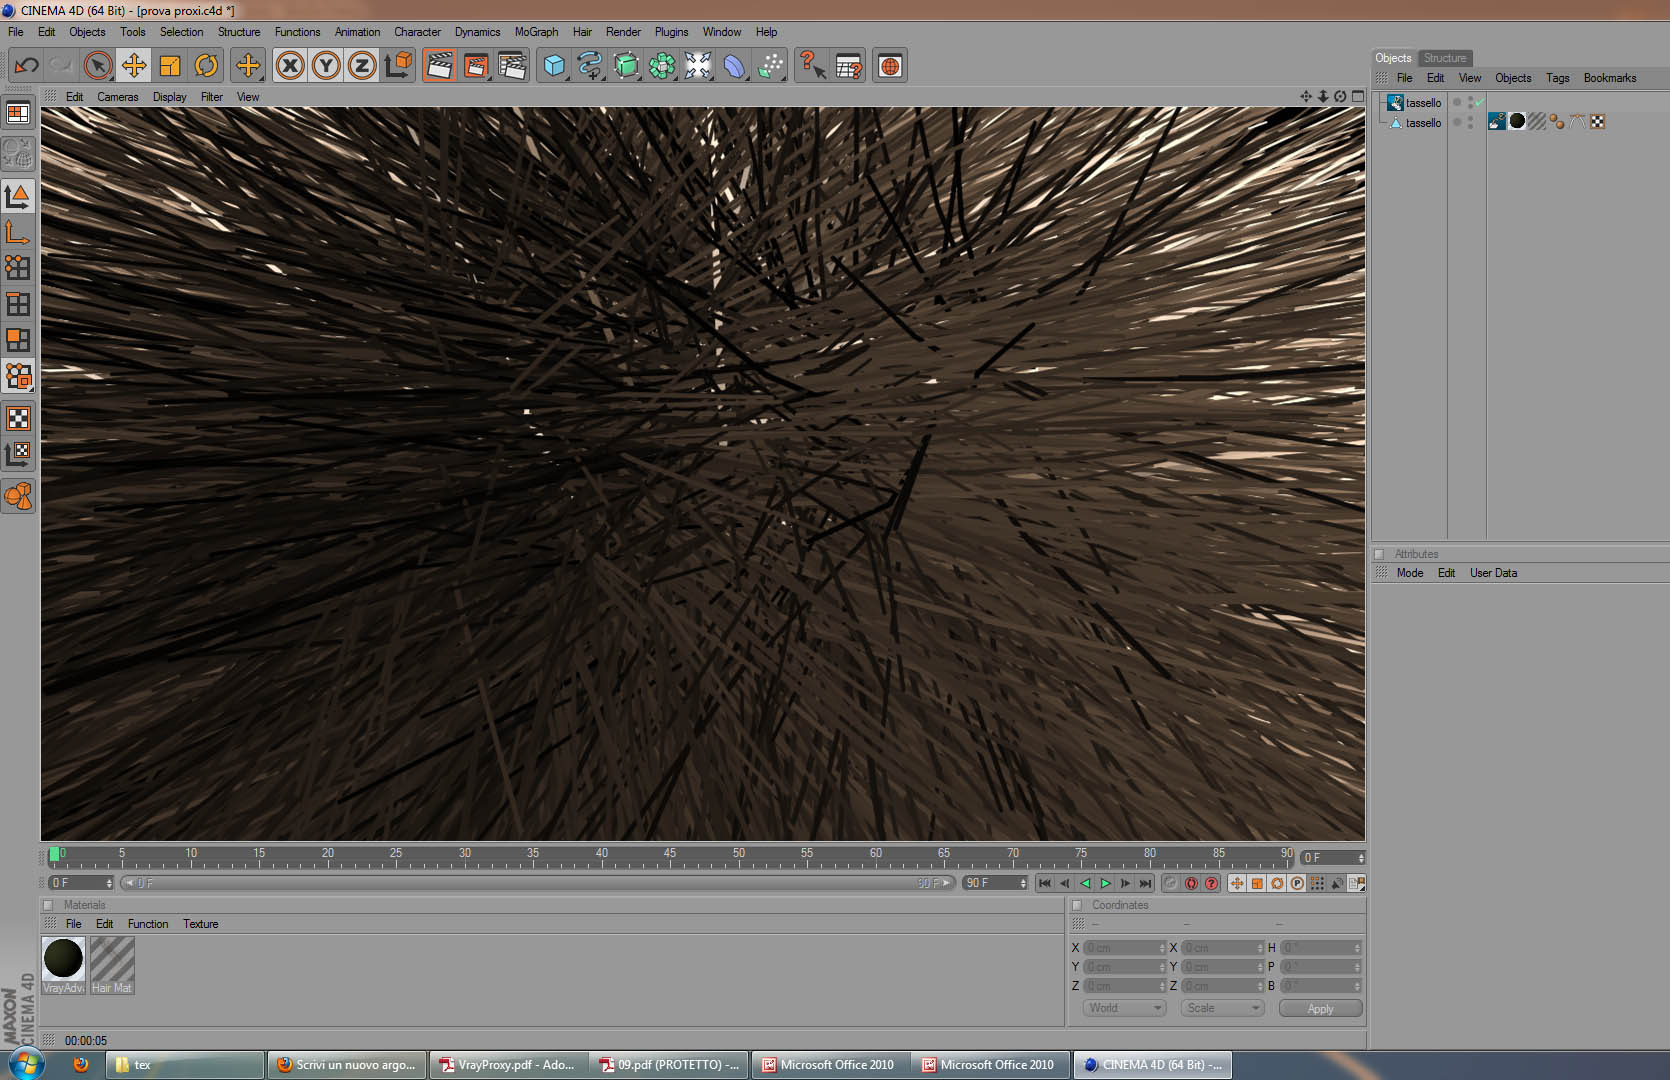Open VrayProxy.pdf from the taskbar
Screen dimensions: 1670x1080
pos(508,1065)
